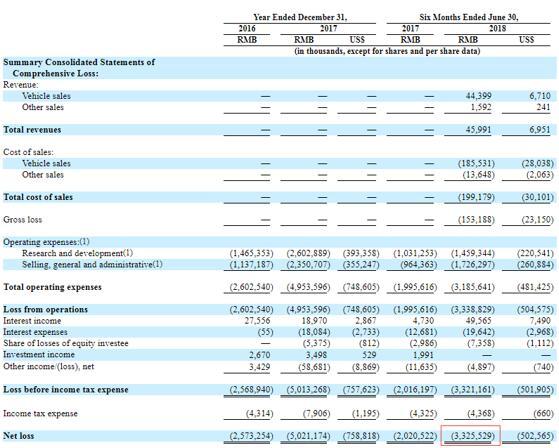Click Vehicle sales revenue 44,399
This screenshot has height=448, width=559.
[x=478, y=96]
